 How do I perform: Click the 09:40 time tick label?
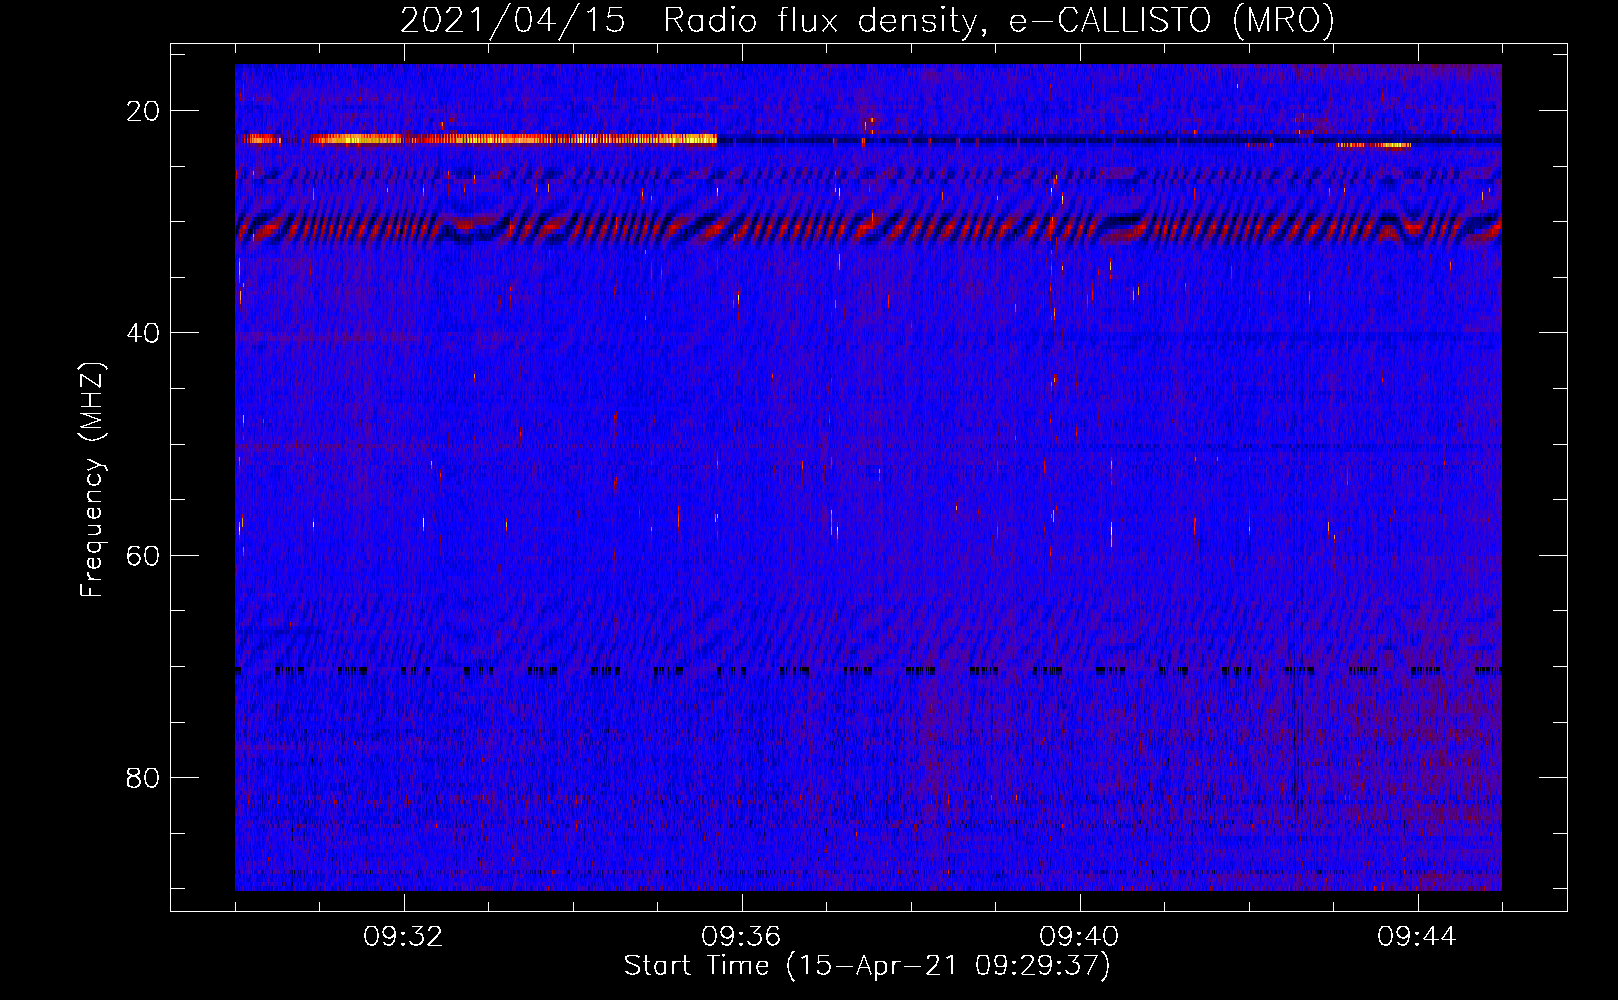(1079, 937)
